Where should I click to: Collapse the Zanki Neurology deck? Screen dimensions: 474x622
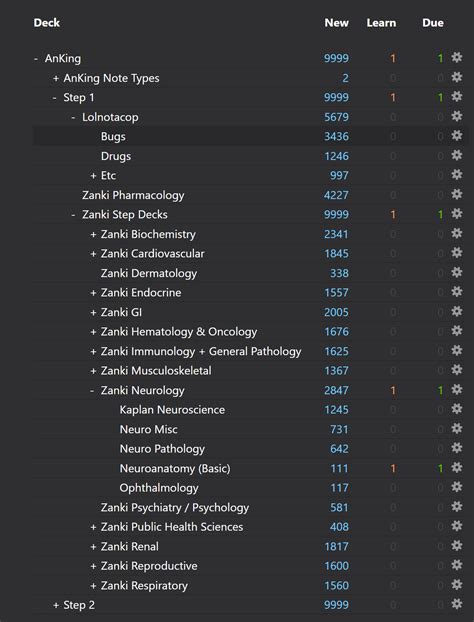[92, 391]
